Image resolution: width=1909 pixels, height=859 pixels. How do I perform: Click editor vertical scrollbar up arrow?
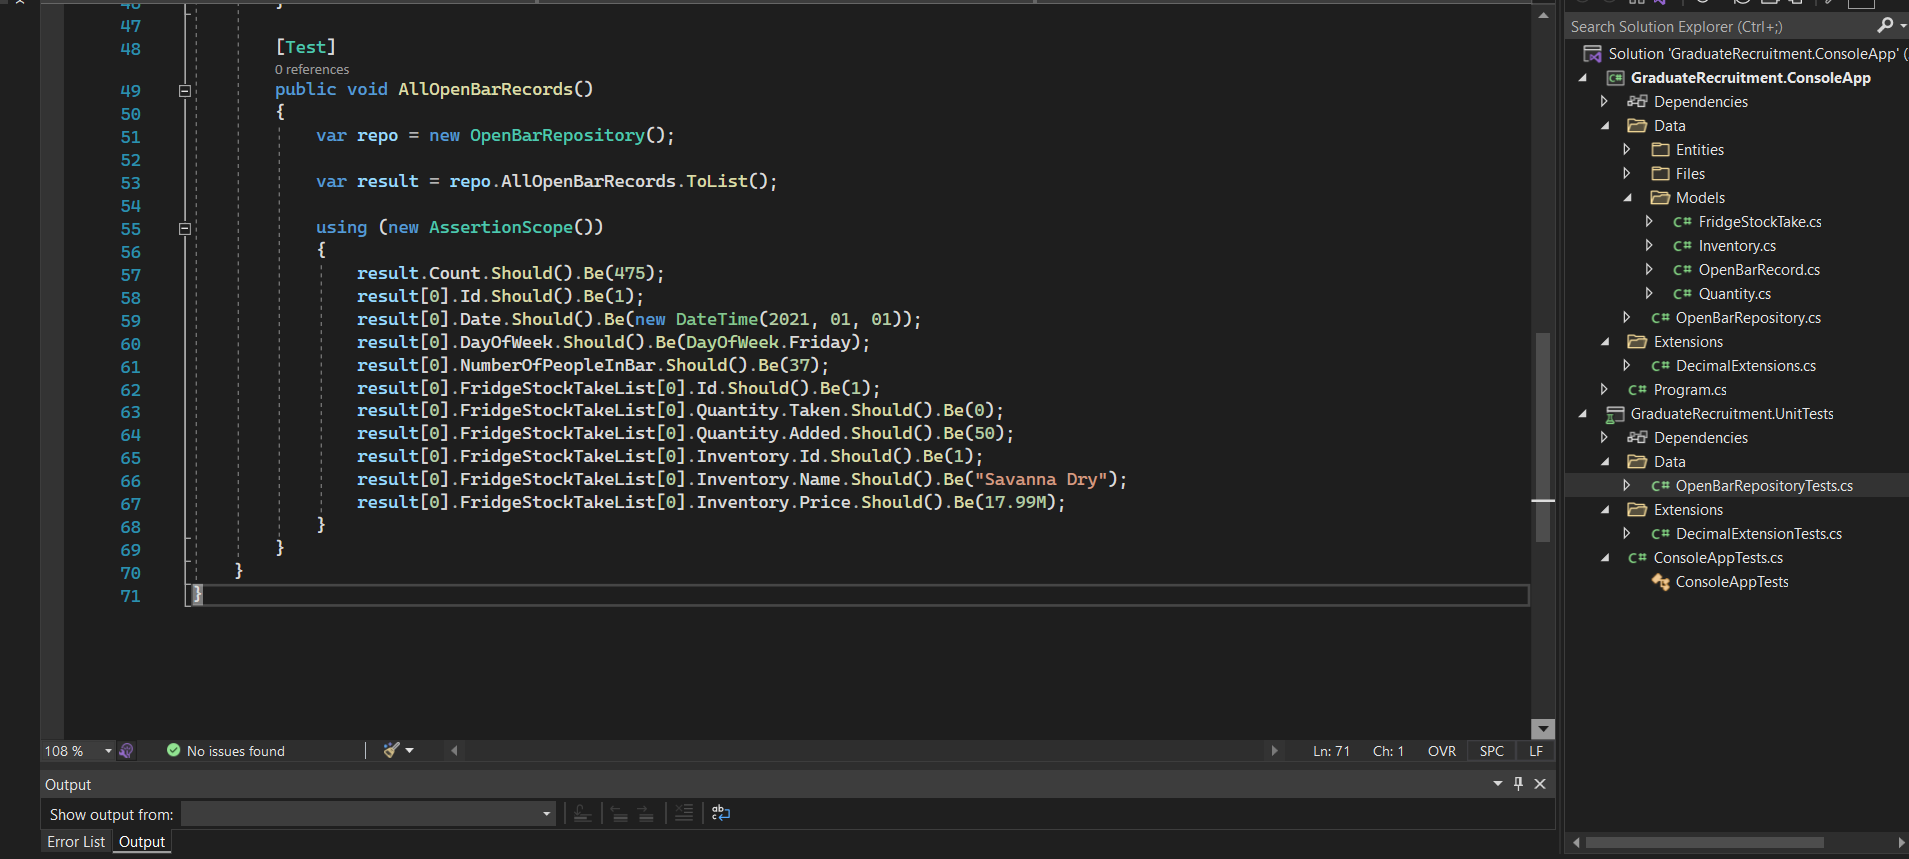(1543, 15)
